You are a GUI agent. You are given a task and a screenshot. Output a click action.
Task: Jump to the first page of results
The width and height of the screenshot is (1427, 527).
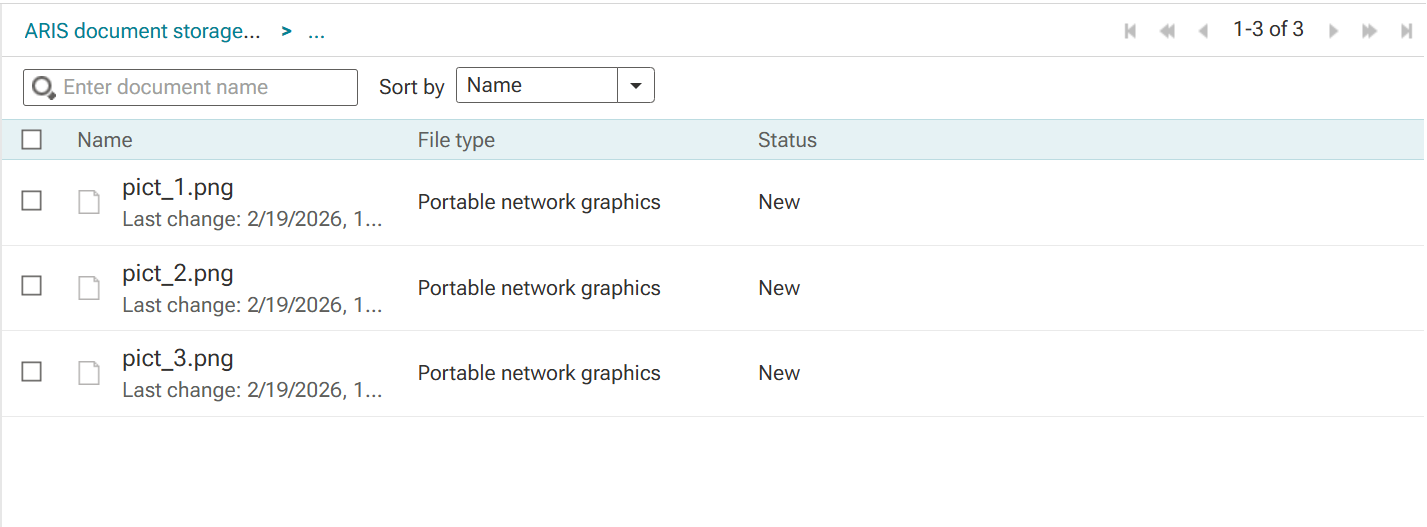click(1130, 31)
